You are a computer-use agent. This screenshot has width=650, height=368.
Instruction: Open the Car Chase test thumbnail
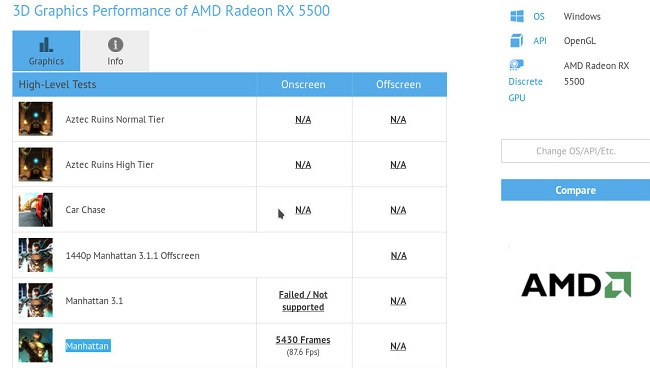[x=36, y=210]
